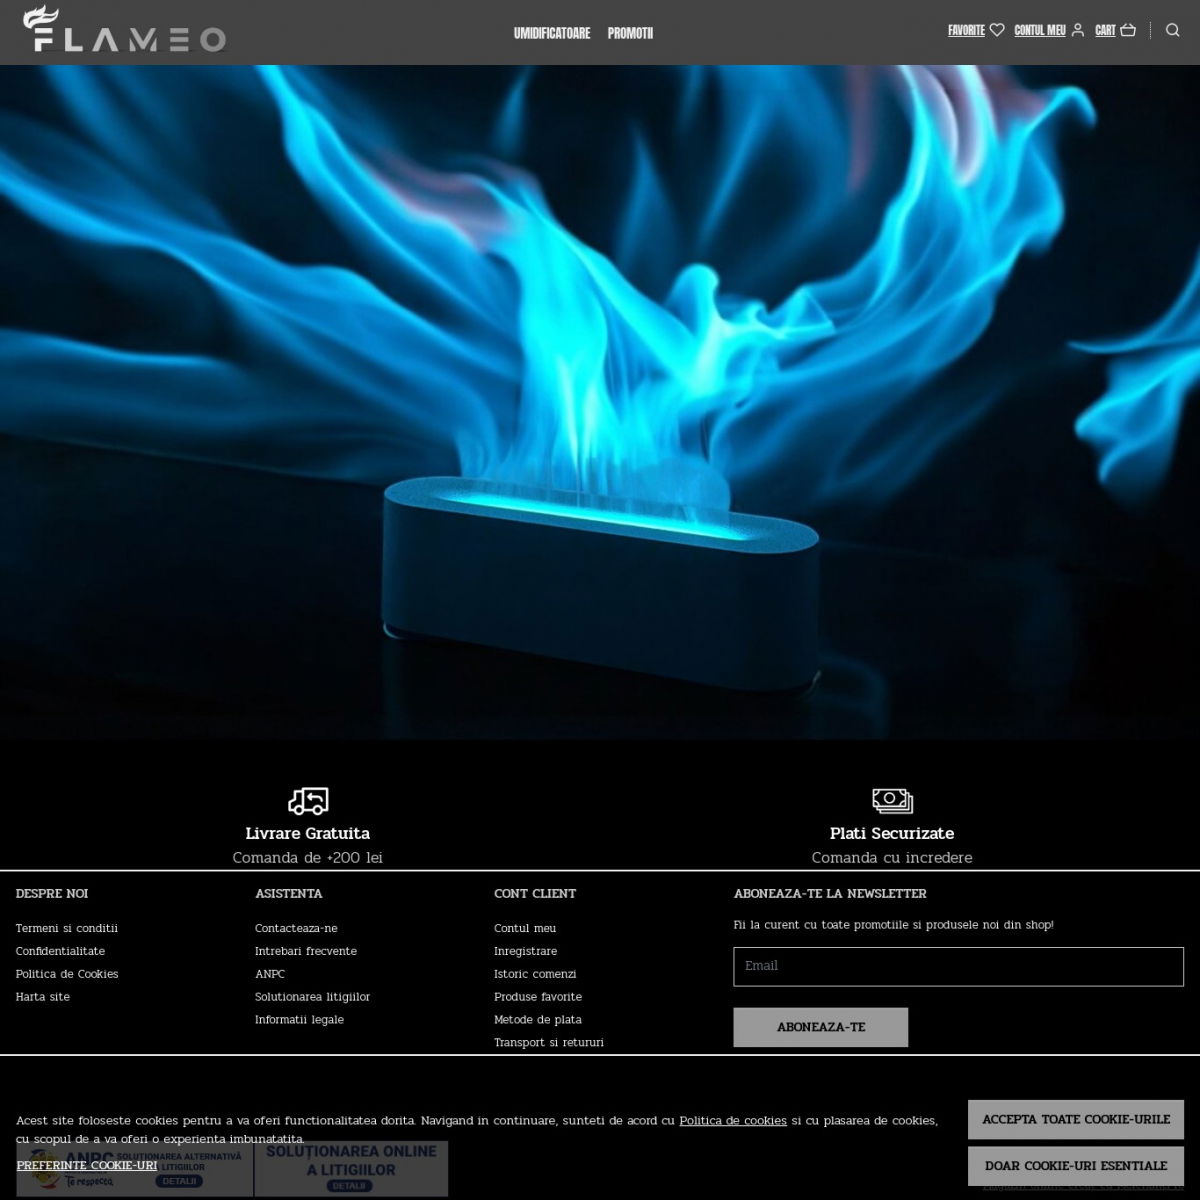Click the search magnifier icon
Screen dimensions: 1200x1200
coord(1173,30)
